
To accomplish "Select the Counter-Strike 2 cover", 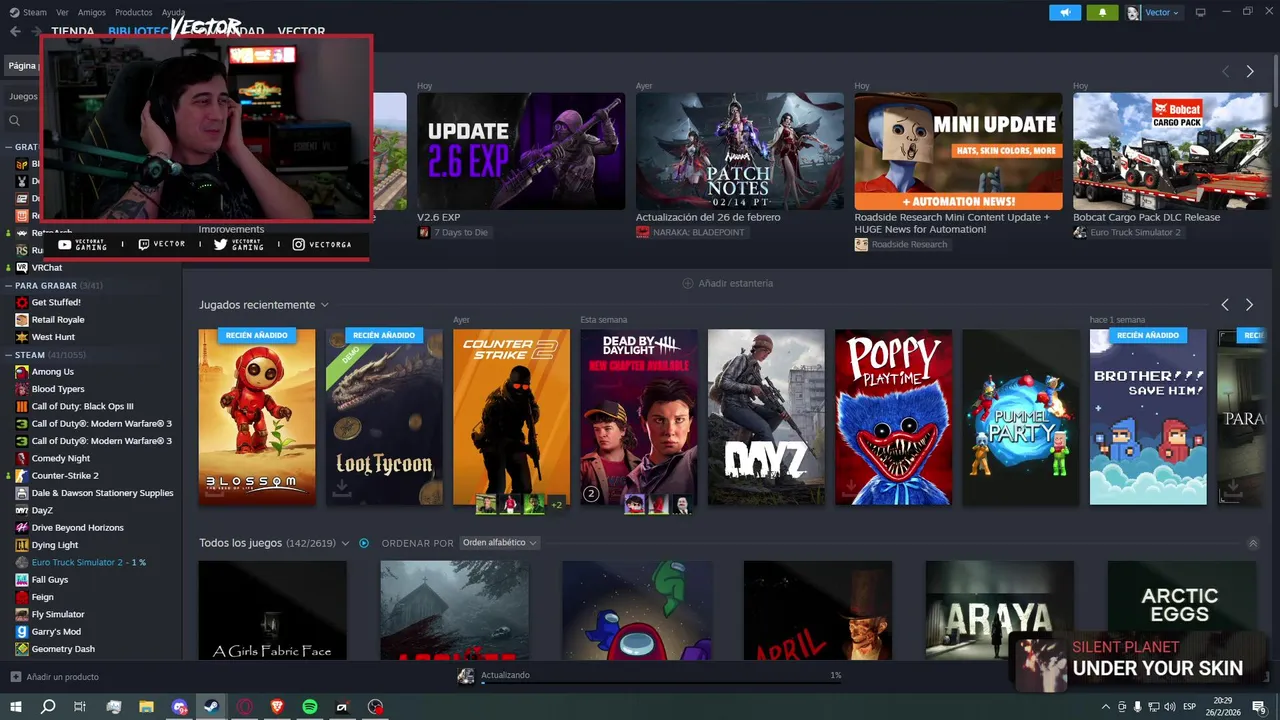I will tap(511, 417).
